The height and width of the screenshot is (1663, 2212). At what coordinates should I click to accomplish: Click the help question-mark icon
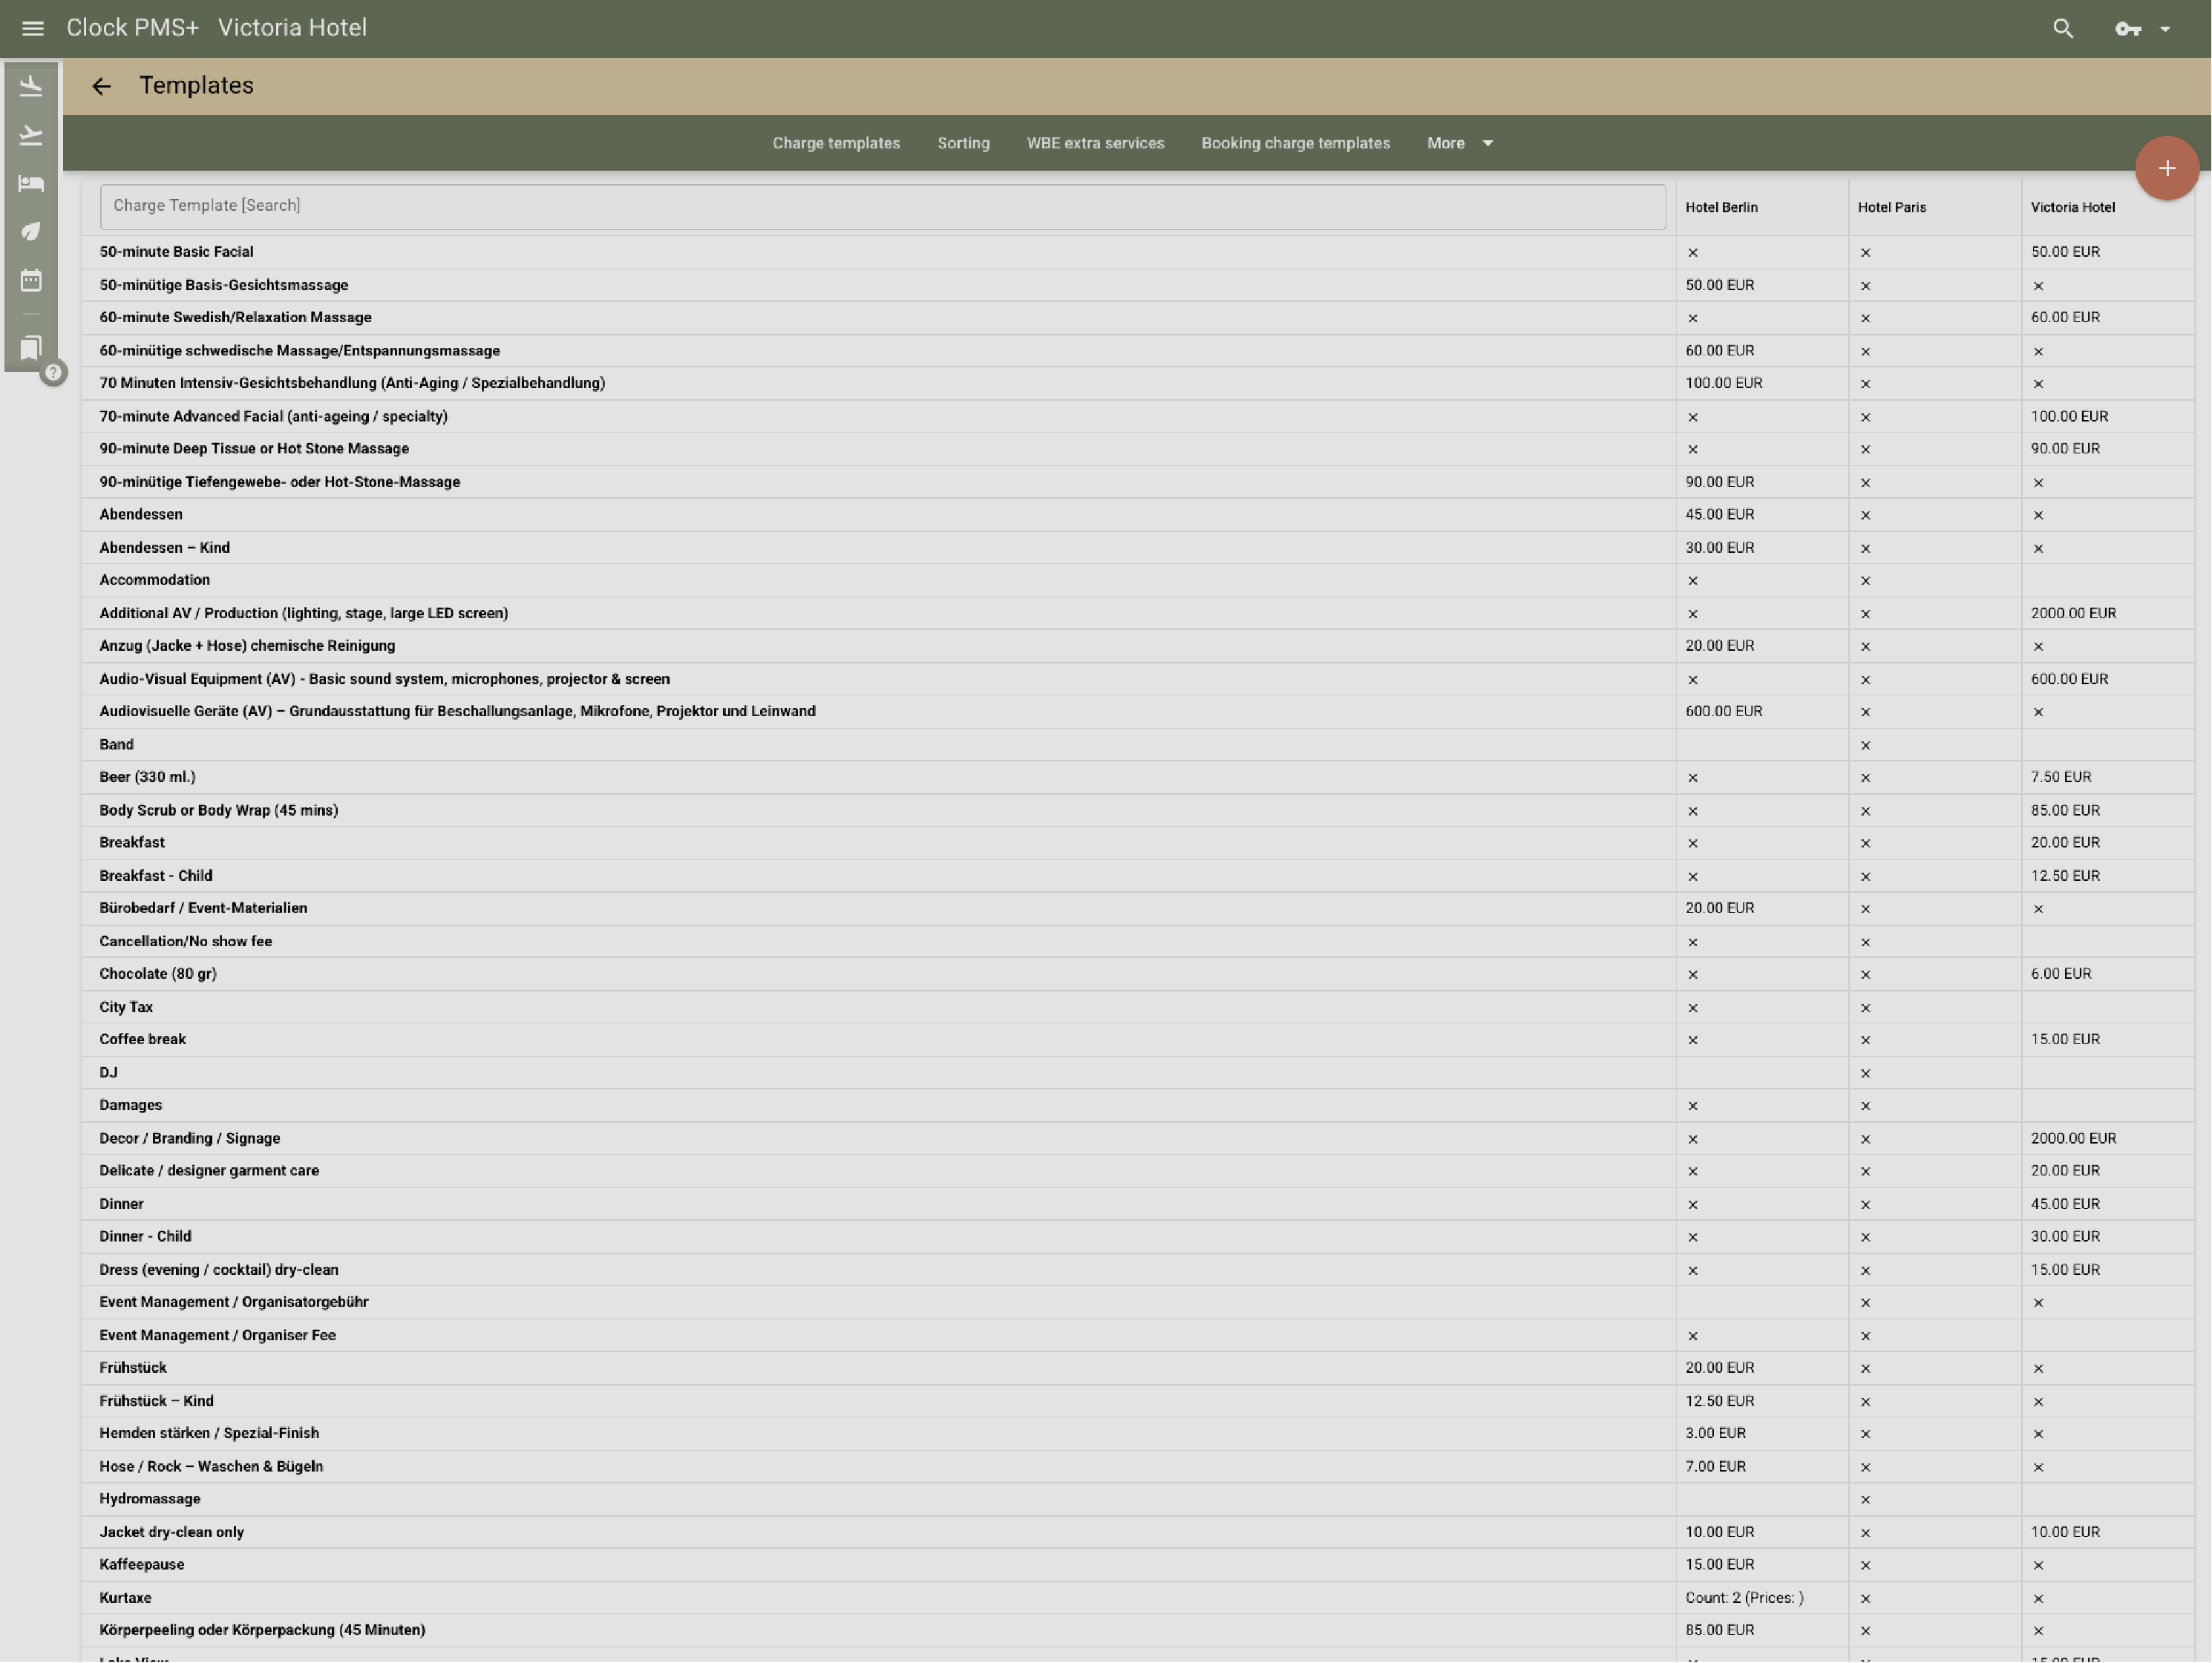(x=53, y=373)
